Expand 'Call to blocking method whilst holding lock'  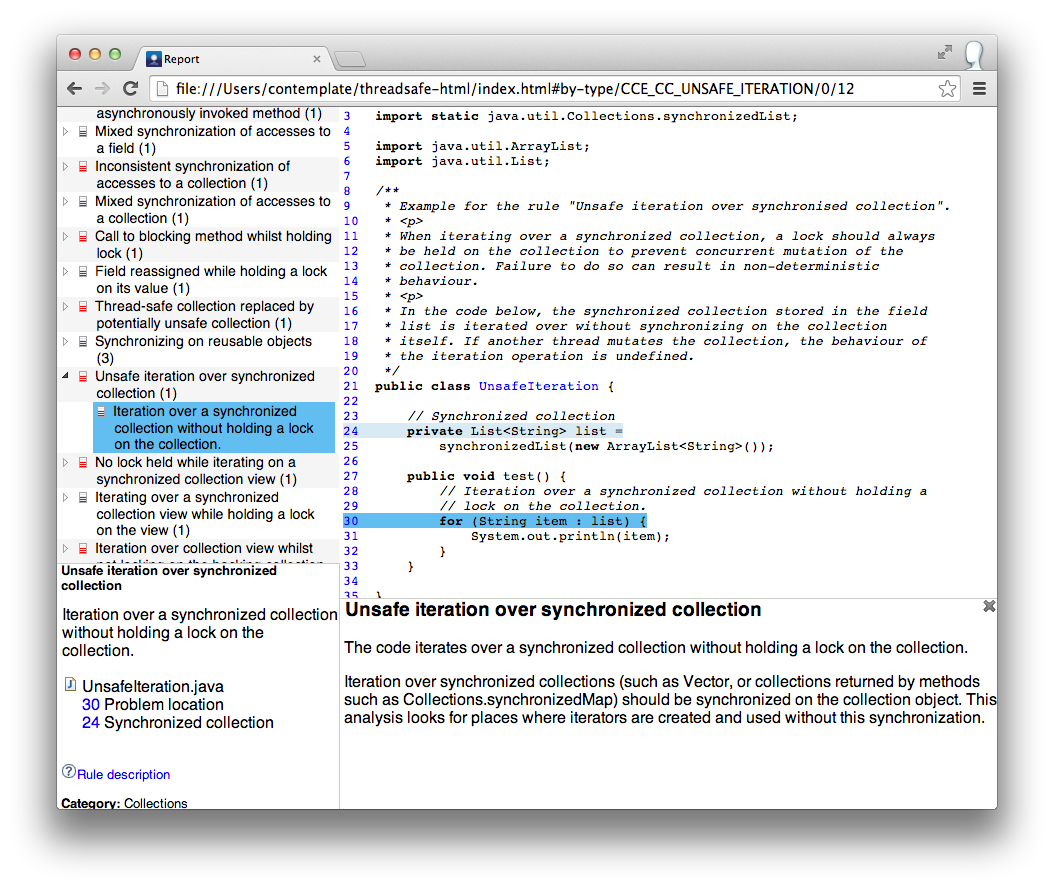(65, 237)
